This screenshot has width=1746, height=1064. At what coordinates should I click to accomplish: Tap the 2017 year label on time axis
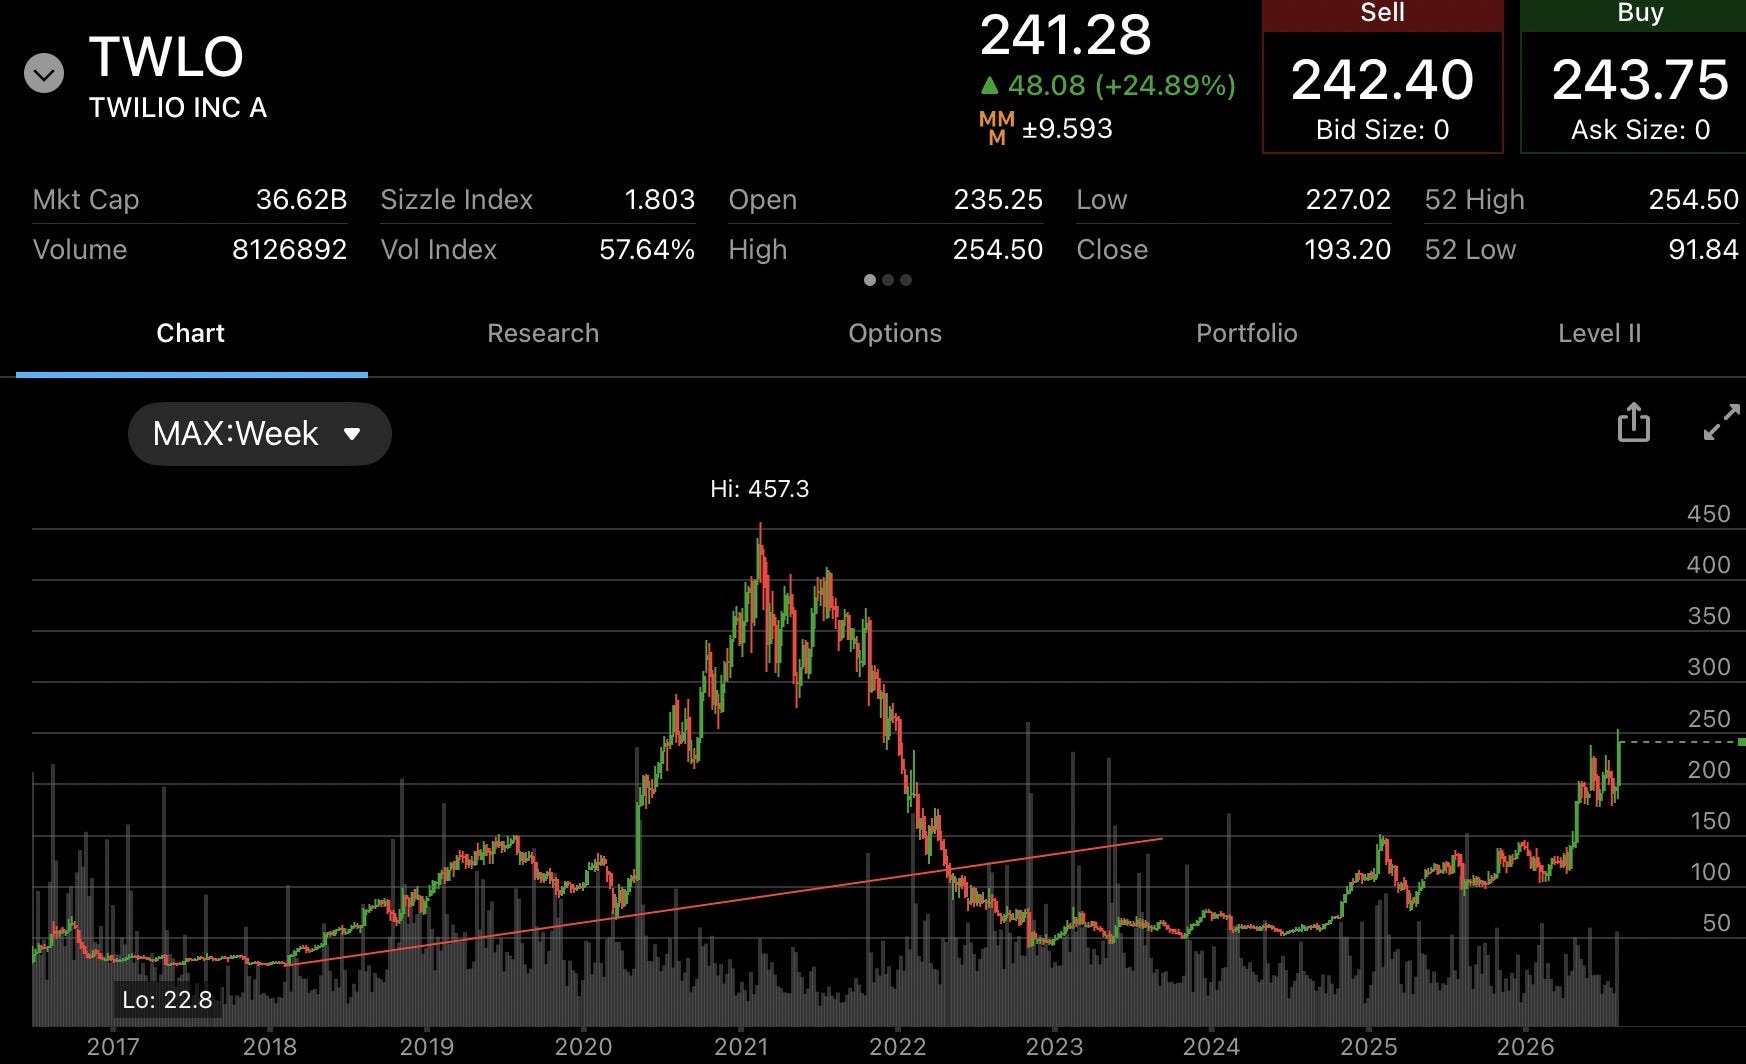coord(113,1047)
